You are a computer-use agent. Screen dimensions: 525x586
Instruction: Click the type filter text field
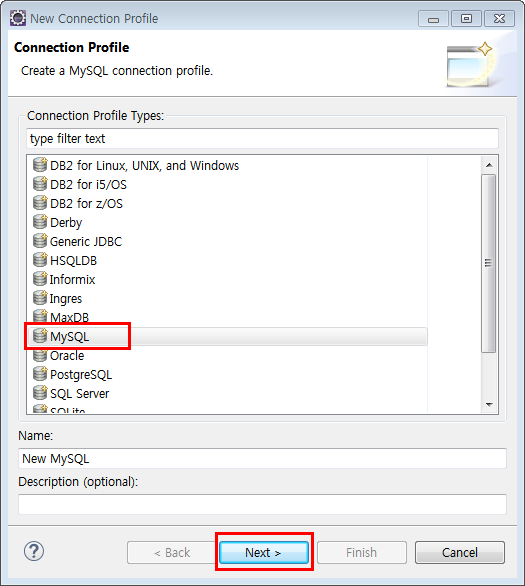click(x=262, y=139)
